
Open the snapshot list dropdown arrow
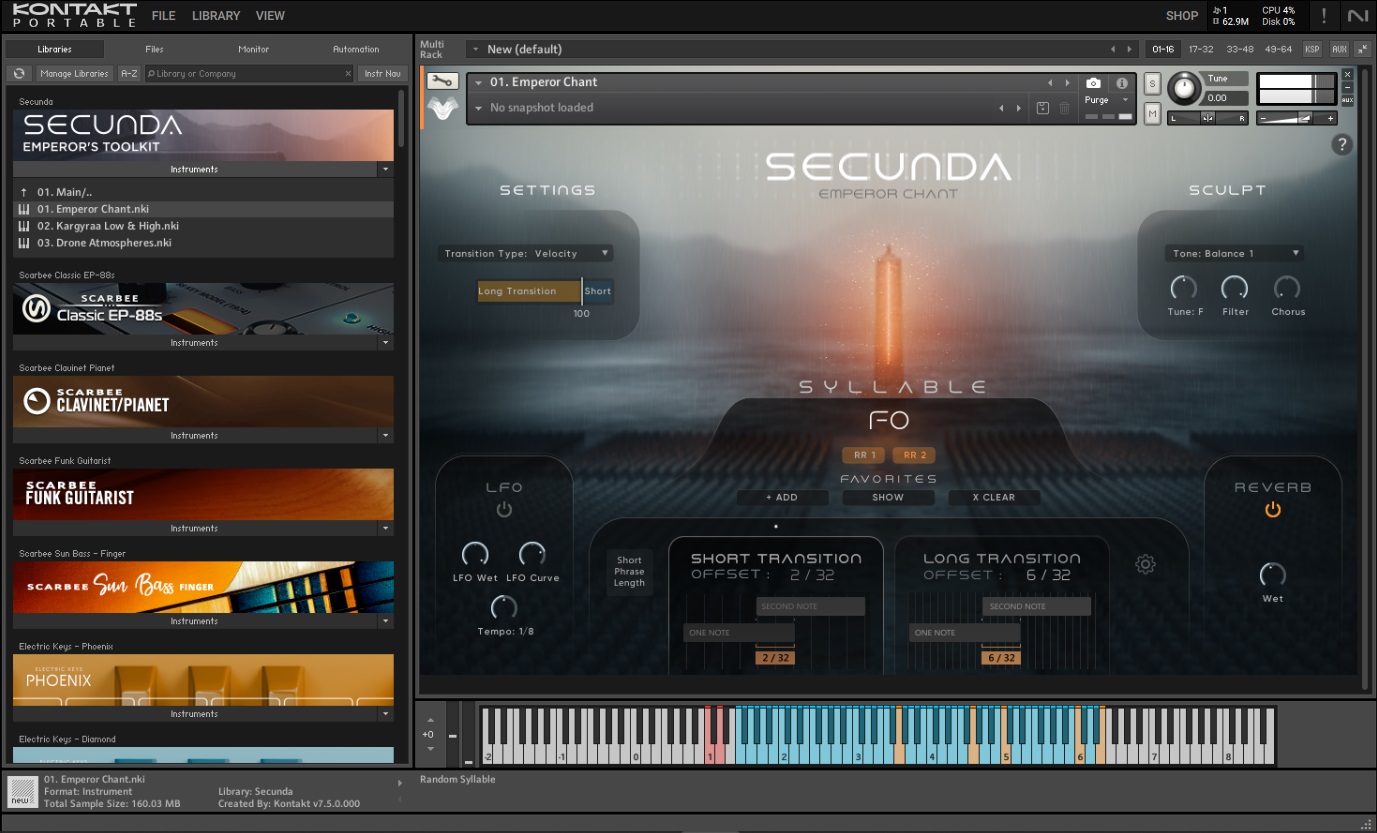click(479, 108)
